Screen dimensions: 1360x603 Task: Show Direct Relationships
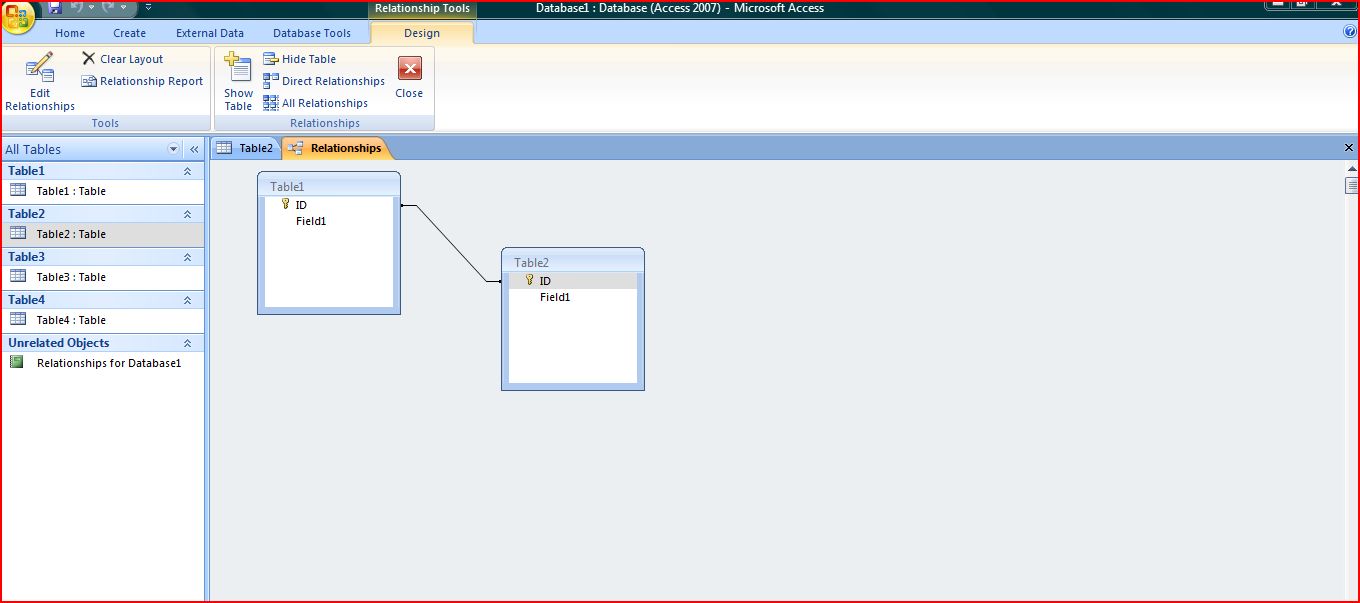[x=324, y=81]
